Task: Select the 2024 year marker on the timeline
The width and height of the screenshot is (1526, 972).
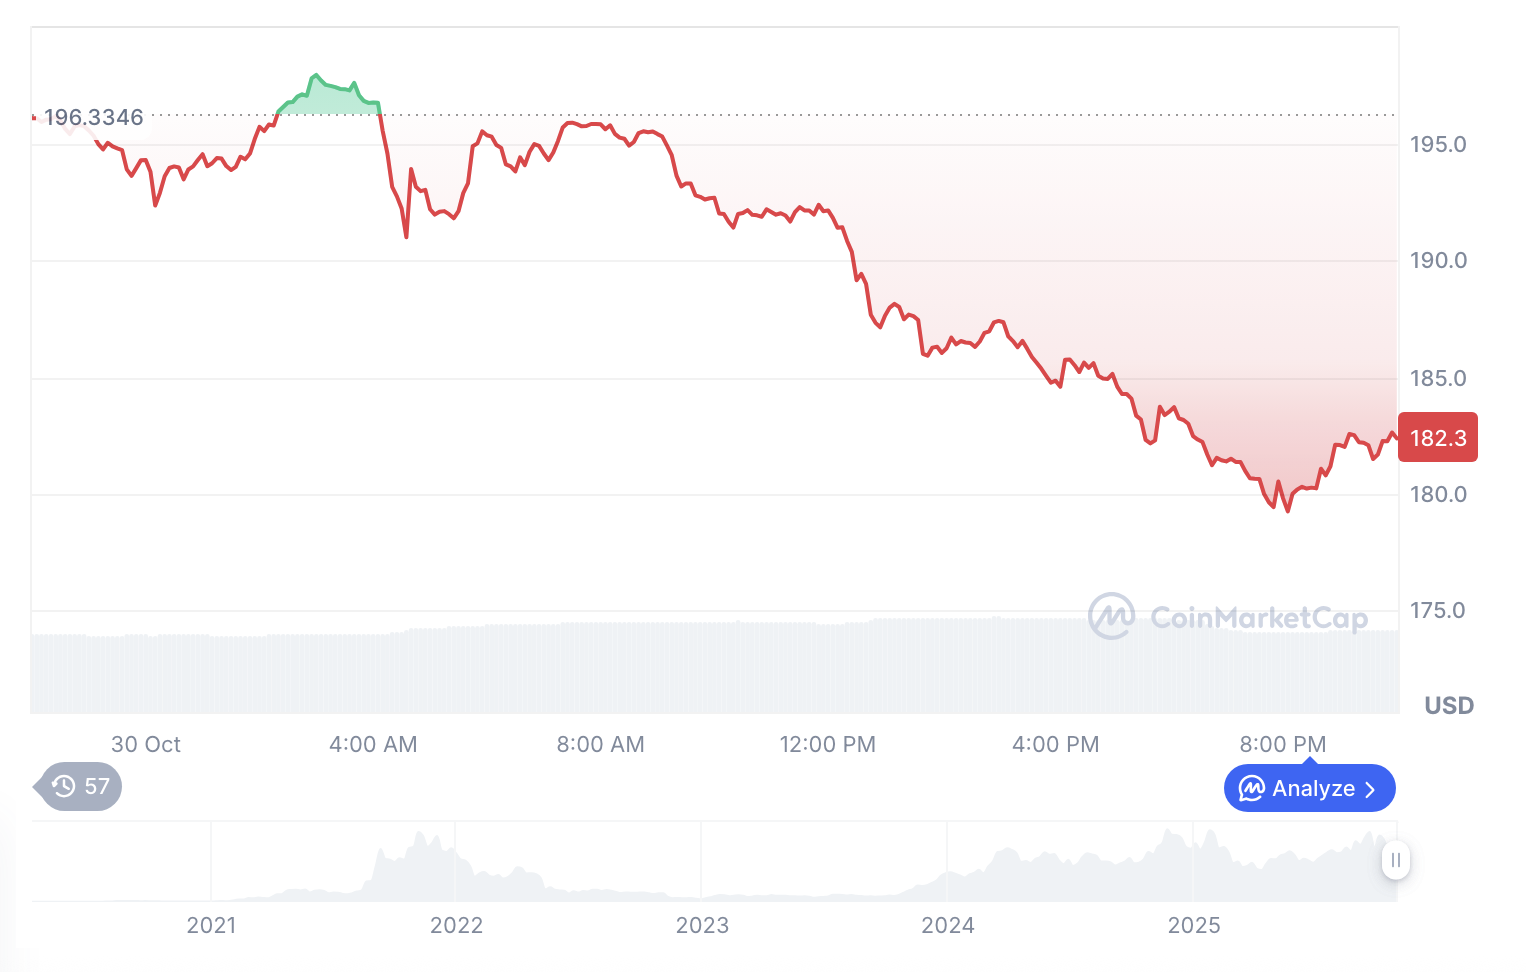Action: pyautogui.click(x=948, y=925)
